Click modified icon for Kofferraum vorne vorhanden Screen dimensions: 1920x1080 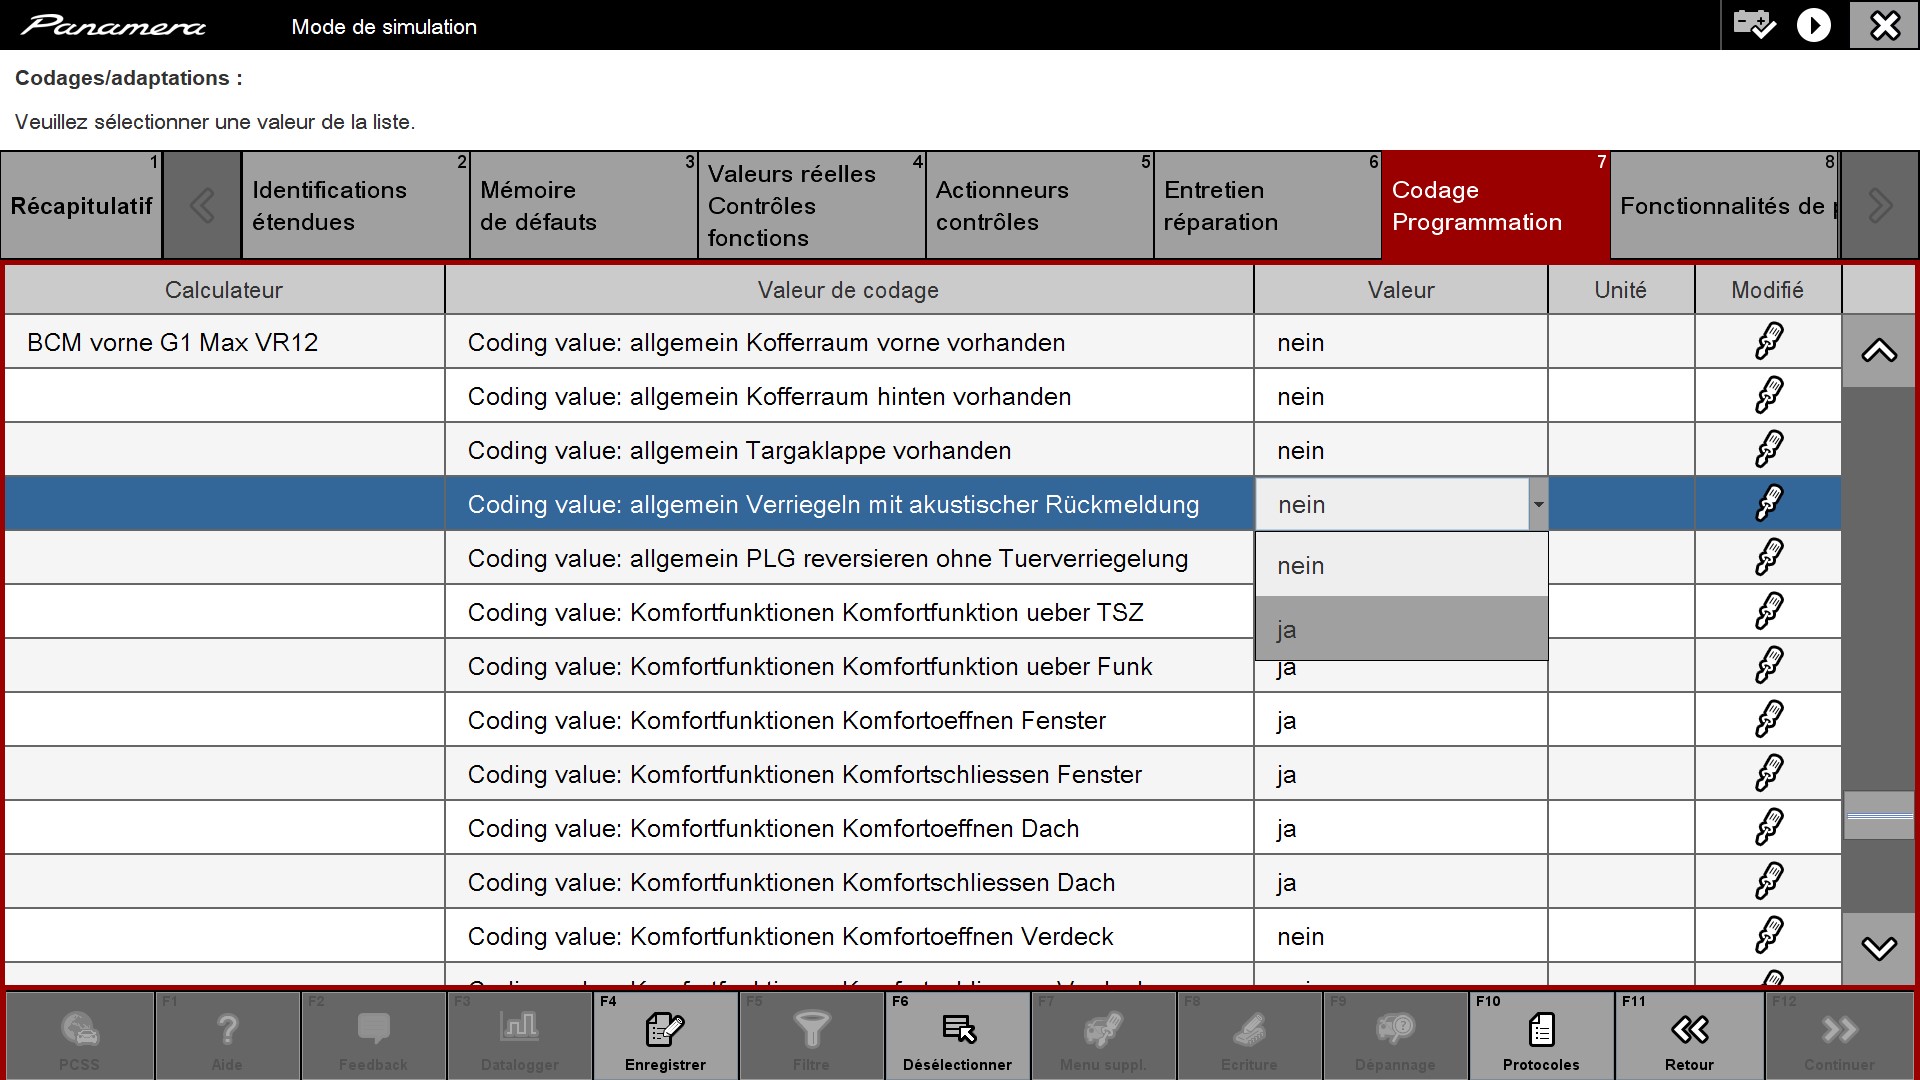[1768, 342]
